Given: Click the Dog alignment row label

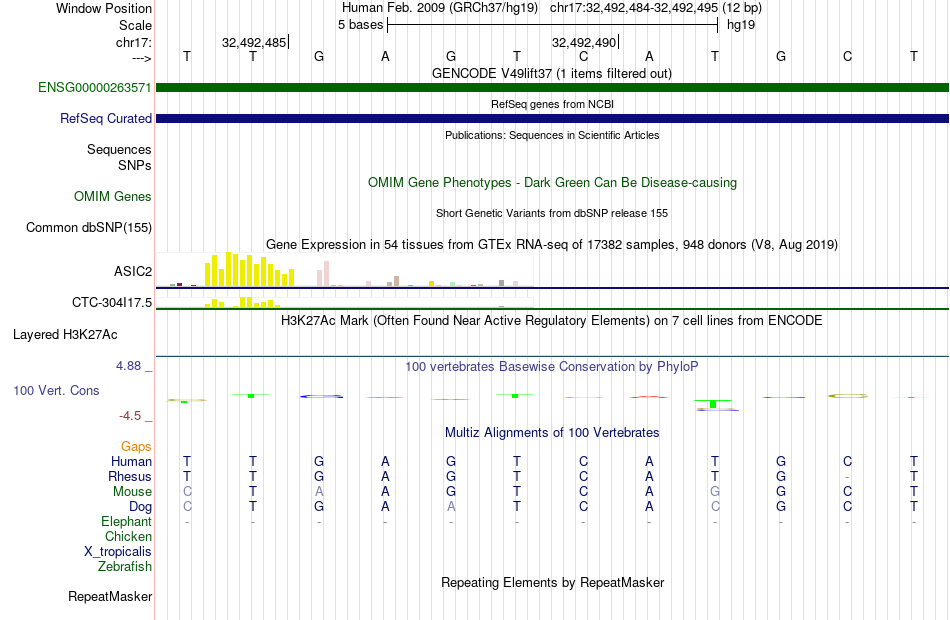Looking at the screenshot, I should click(x=140, y=507).
